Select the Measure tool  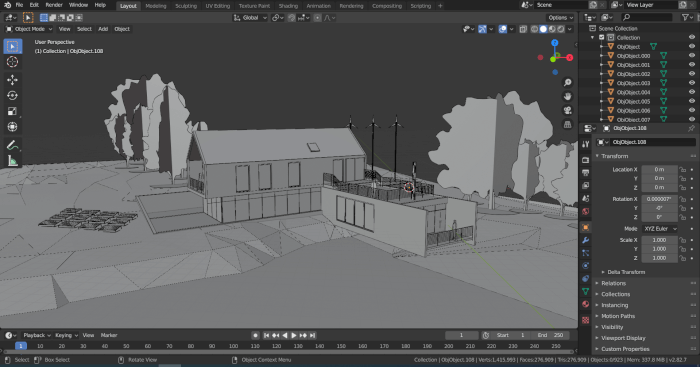(12, 161)
